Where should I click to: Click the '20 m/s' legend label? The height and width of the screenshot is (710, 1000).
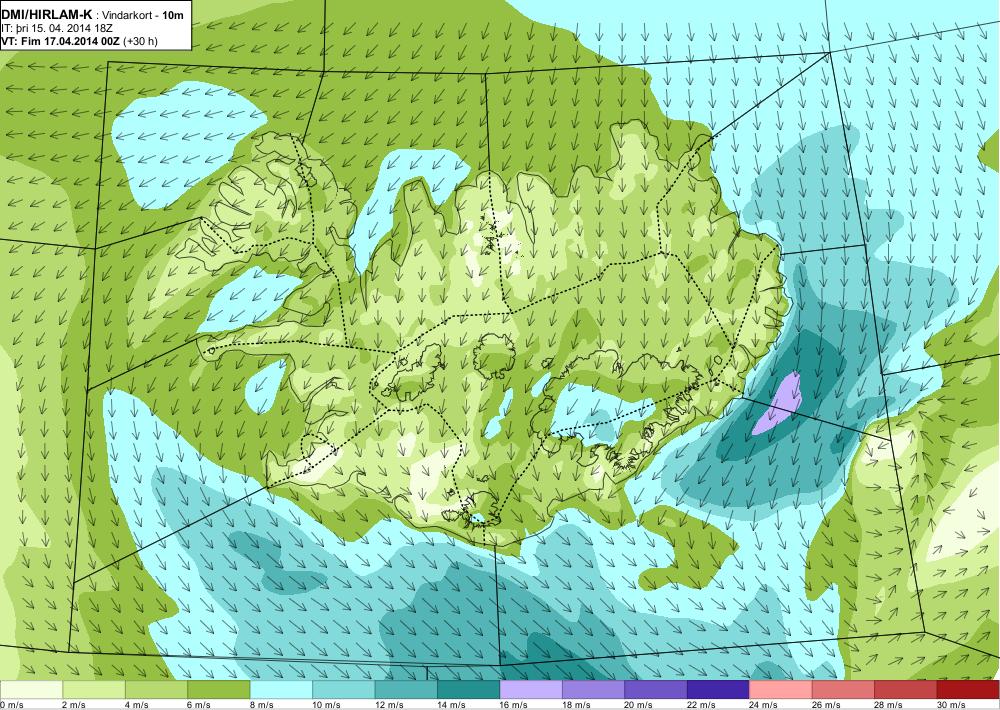[639, 705]
